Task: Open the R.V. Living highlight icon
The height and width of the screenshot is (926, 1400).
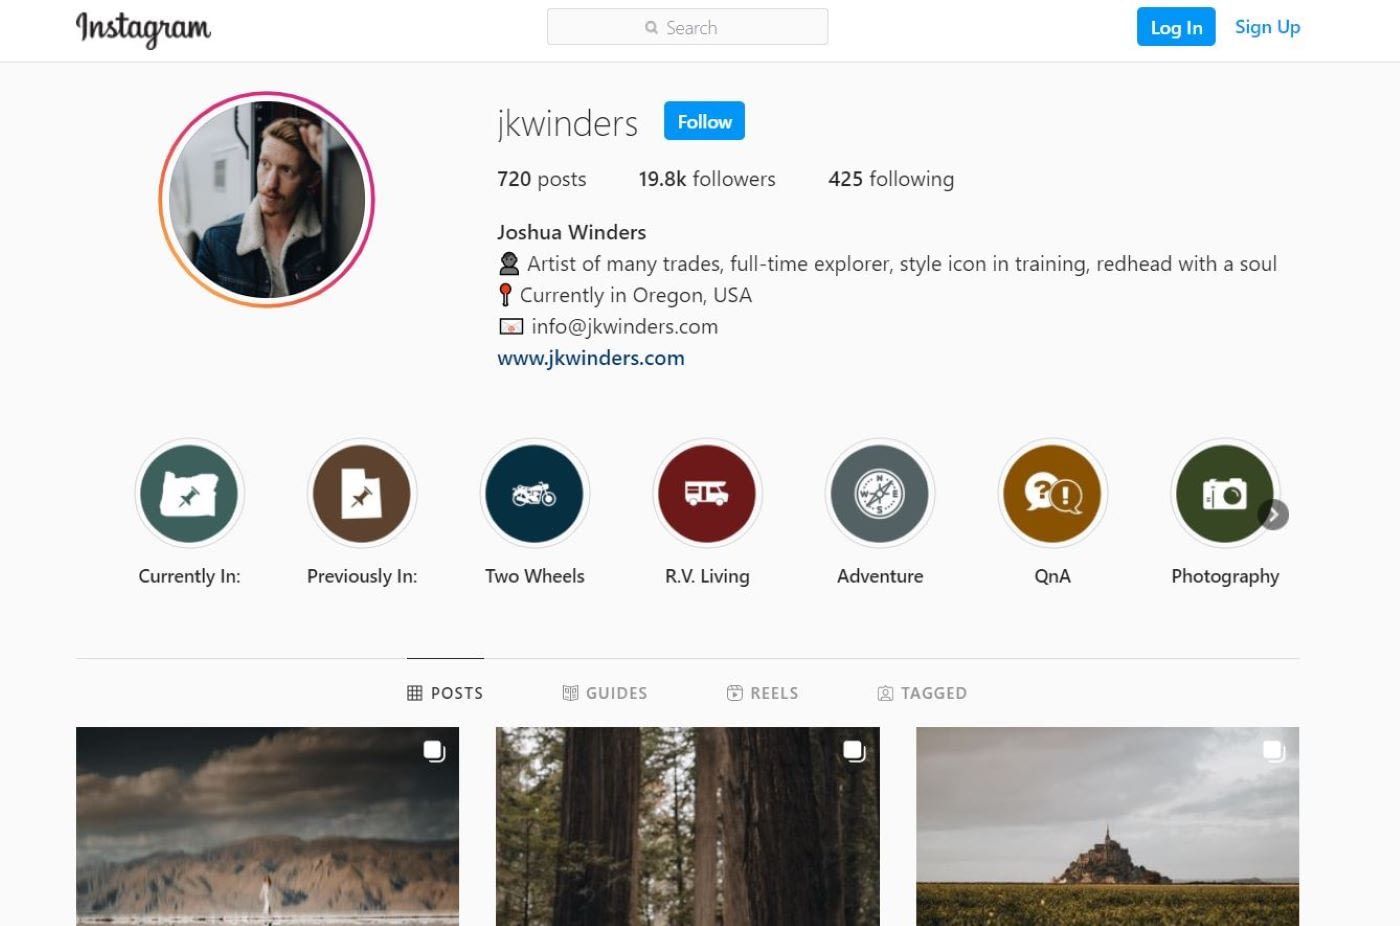Action: click(707, 494)
